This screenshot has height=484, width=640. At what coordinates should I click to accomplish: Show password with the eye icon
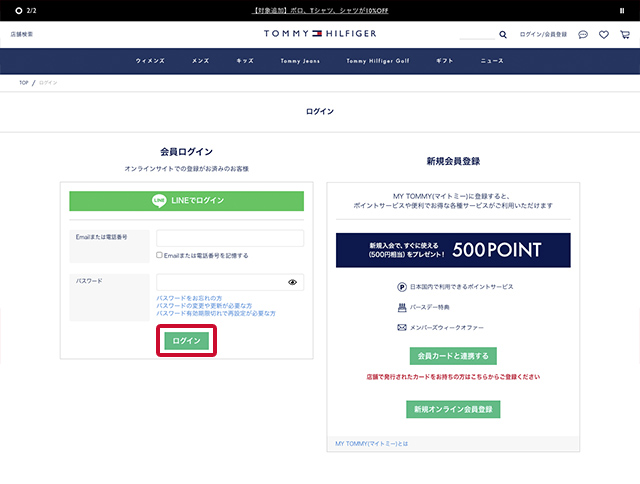[x=293, y=282]
